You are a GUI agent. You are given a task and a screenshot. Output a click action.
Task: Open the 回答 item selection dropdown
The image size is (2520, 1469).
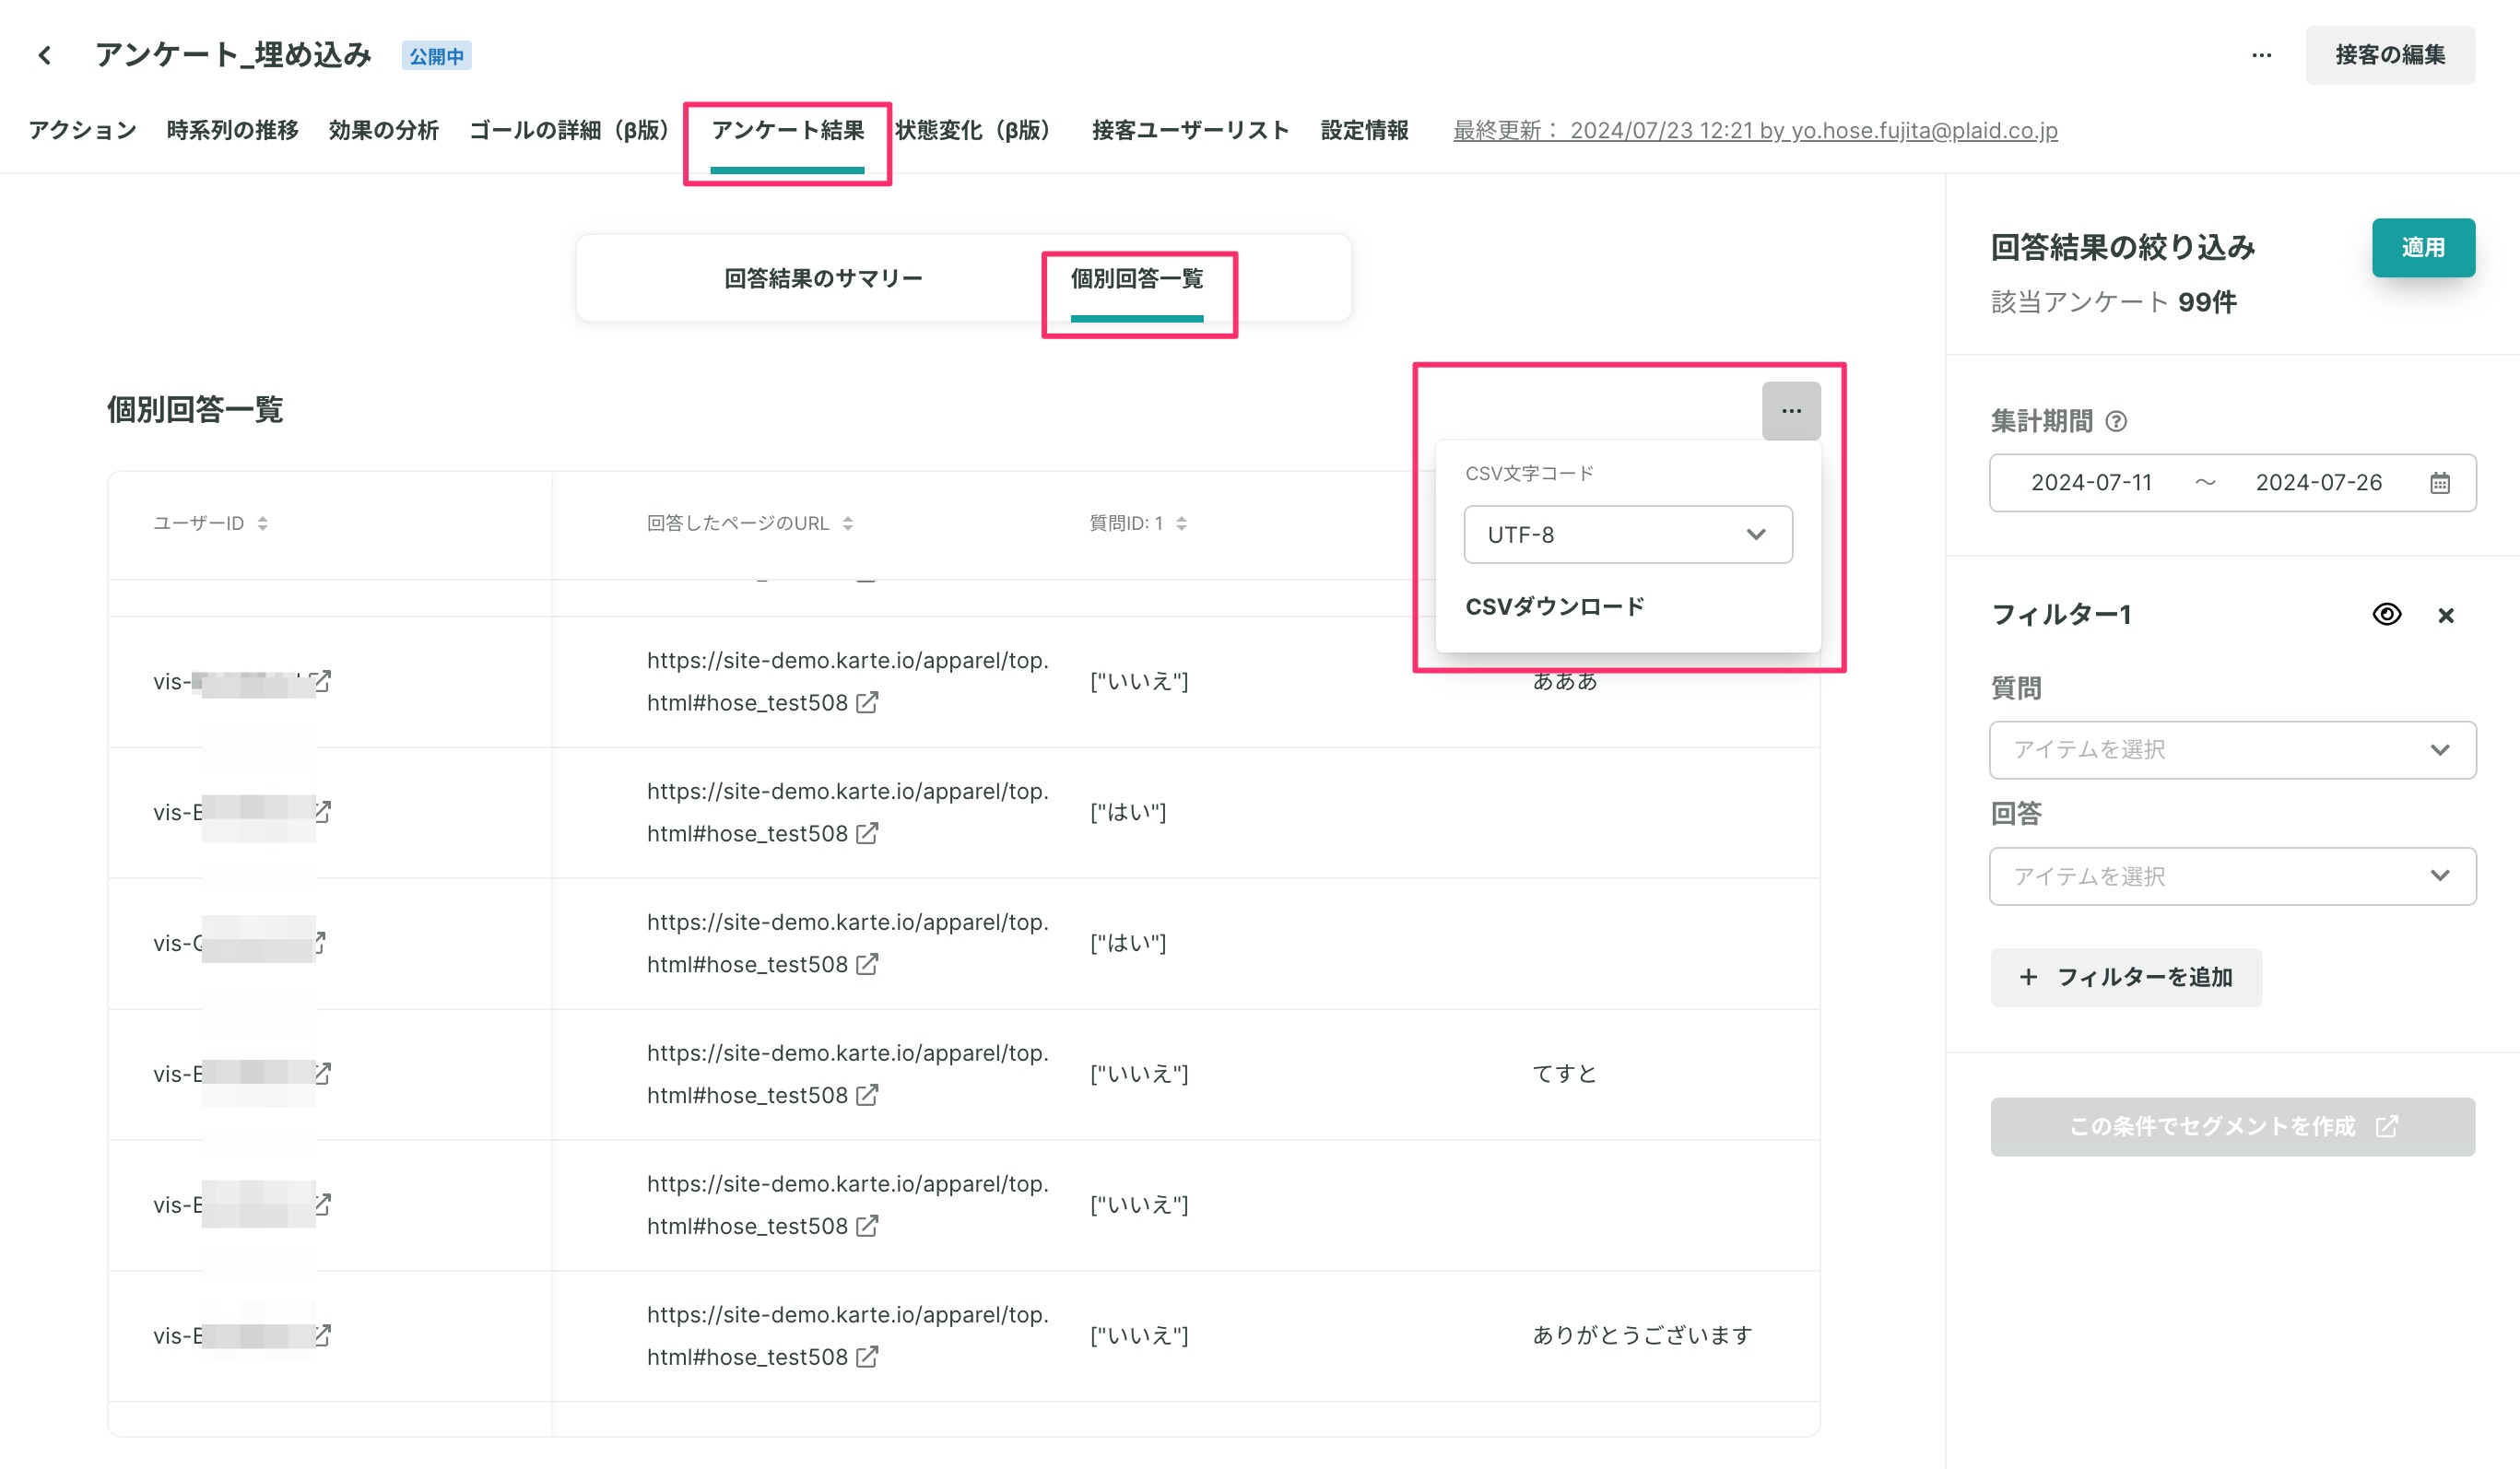[x=2232, y=876]
